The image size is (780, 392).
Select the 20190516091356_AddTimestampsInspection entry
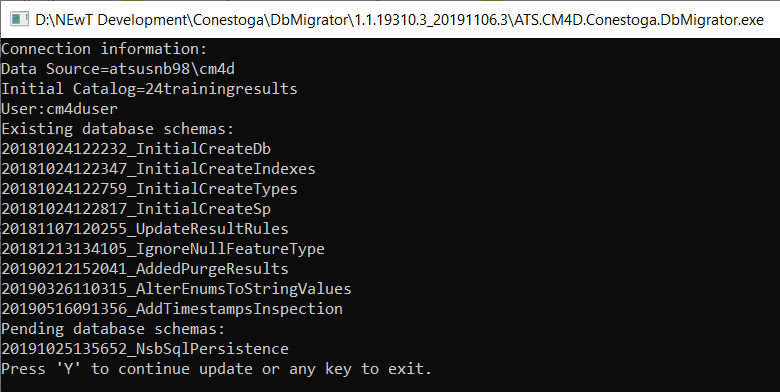point(172,308)
